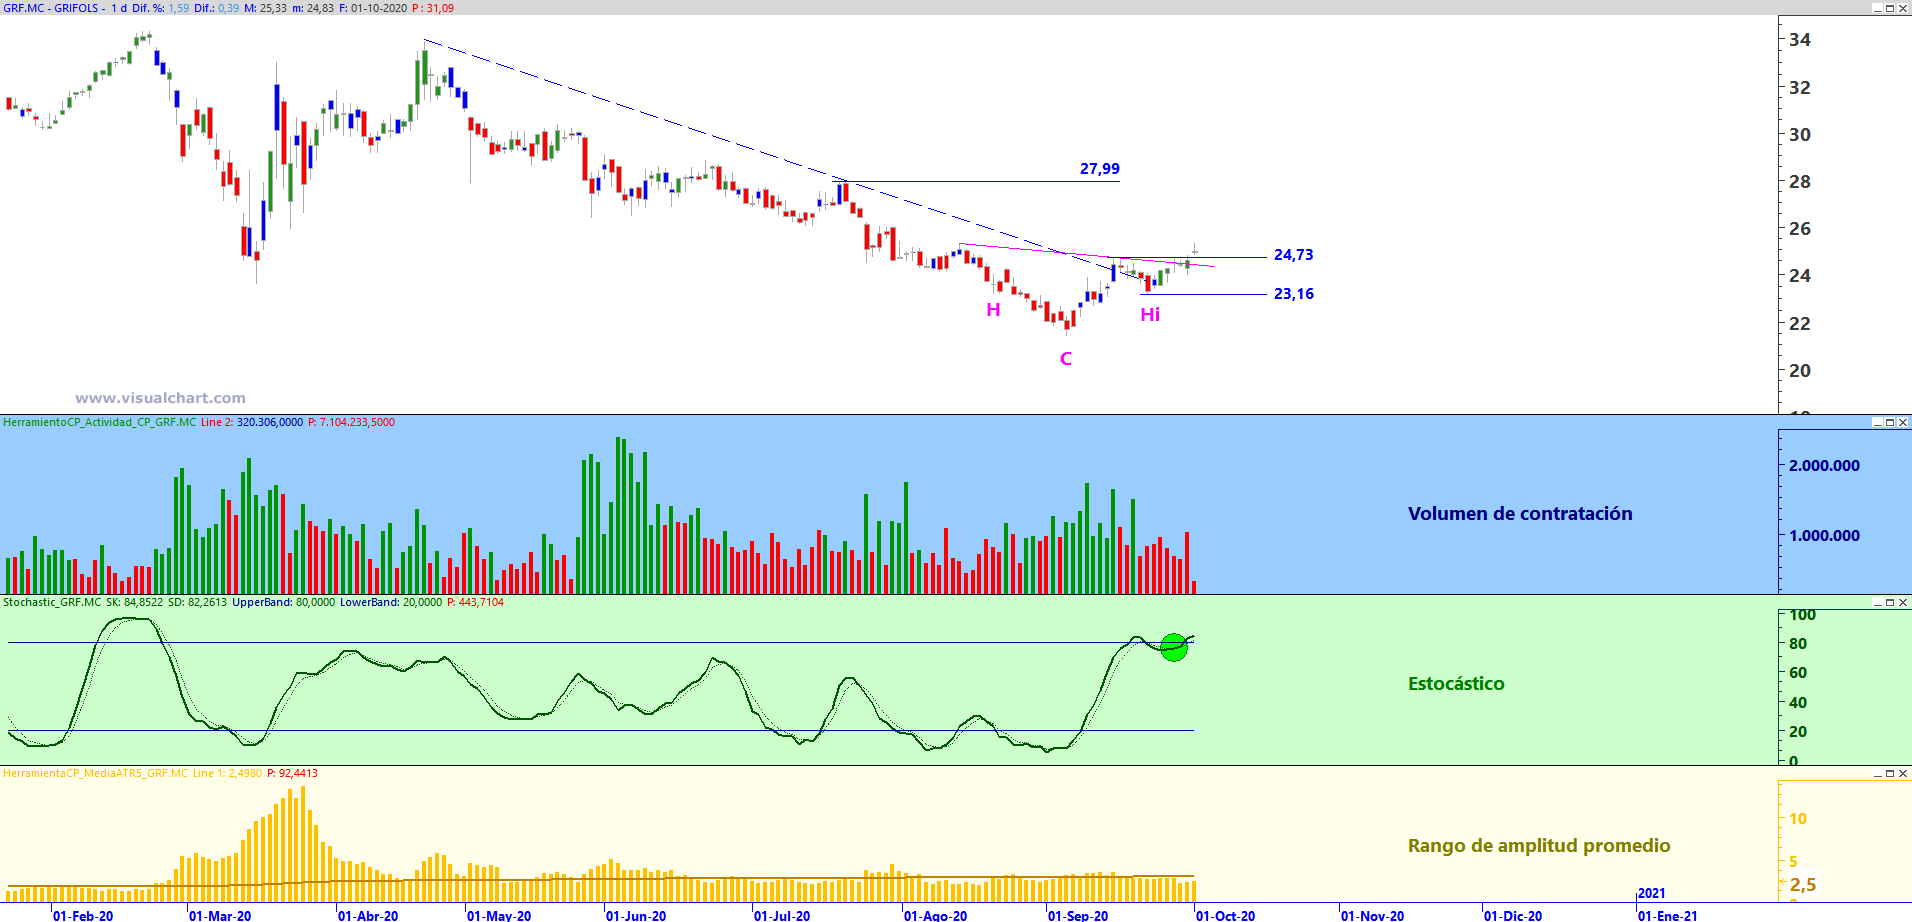The width and height of the screenshot is (1912, 922).
Task: Click the HerramientaCP_MediaATR5_GRF.MC indicator header
Action: click(x=95, y=773)
